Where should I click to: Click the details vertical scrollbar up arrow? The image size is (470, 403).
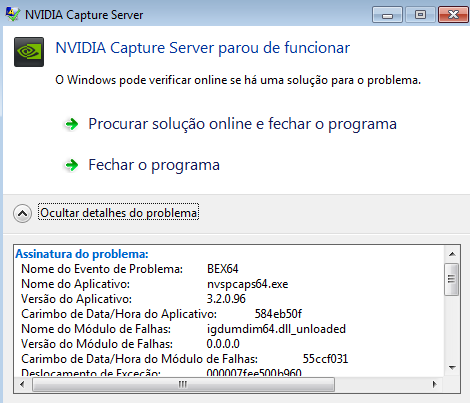452,254
